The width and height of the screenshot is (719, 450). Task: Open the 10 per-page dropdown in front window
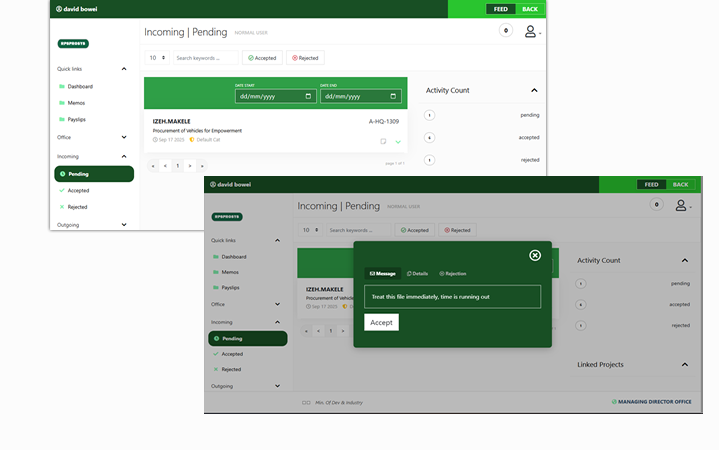[x=310, y=230]
